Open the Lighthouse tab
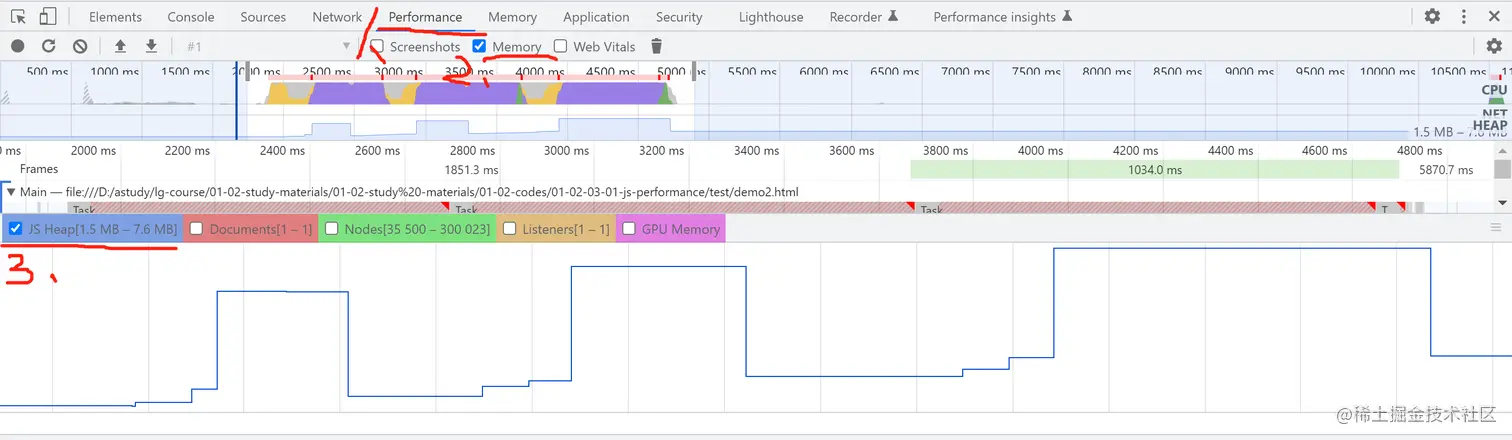Image resolution: width=1512 pixels, height=440 pixels. (770, 17)
